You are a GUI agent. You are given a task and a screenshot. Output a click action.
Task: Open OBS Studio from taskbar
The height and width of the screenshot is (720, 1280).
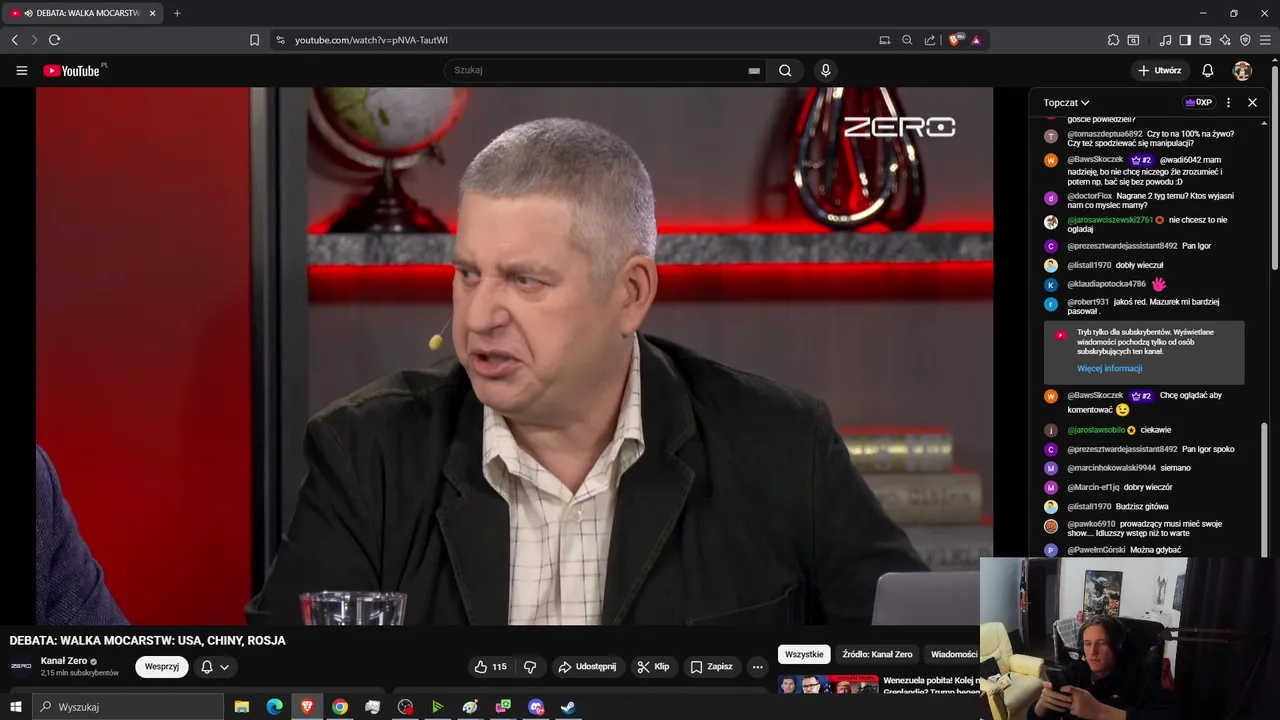405,707
